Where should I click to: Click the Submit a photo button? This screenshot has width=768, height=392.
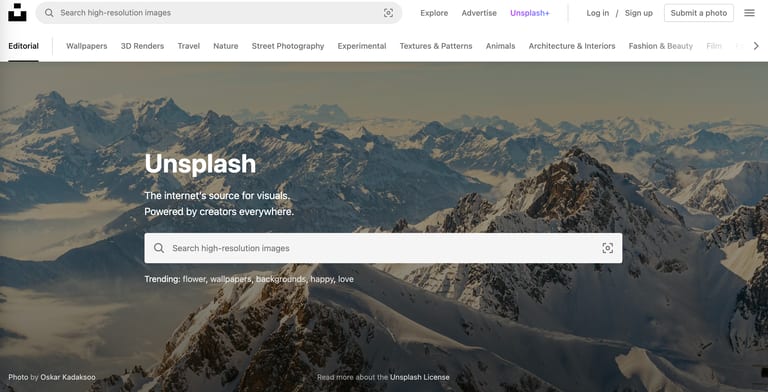point(699,13)
